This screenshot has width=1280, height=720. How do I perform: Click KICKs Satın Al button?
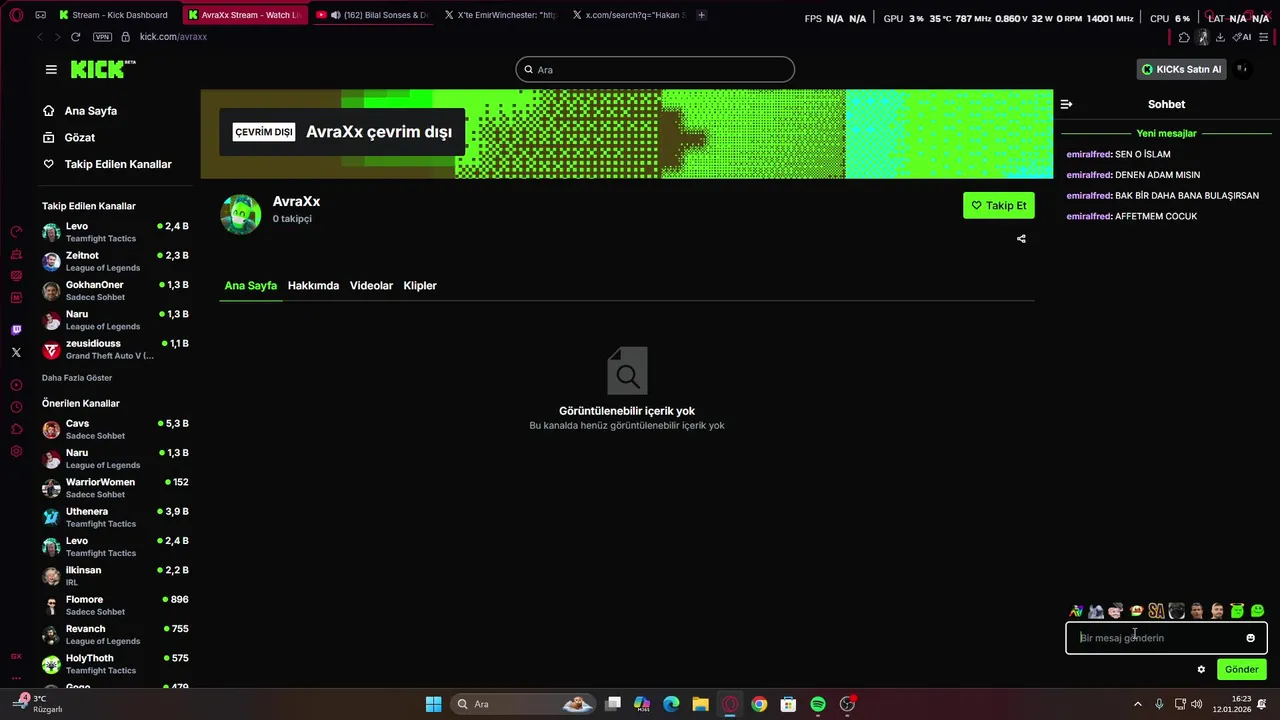[1181, 69]
